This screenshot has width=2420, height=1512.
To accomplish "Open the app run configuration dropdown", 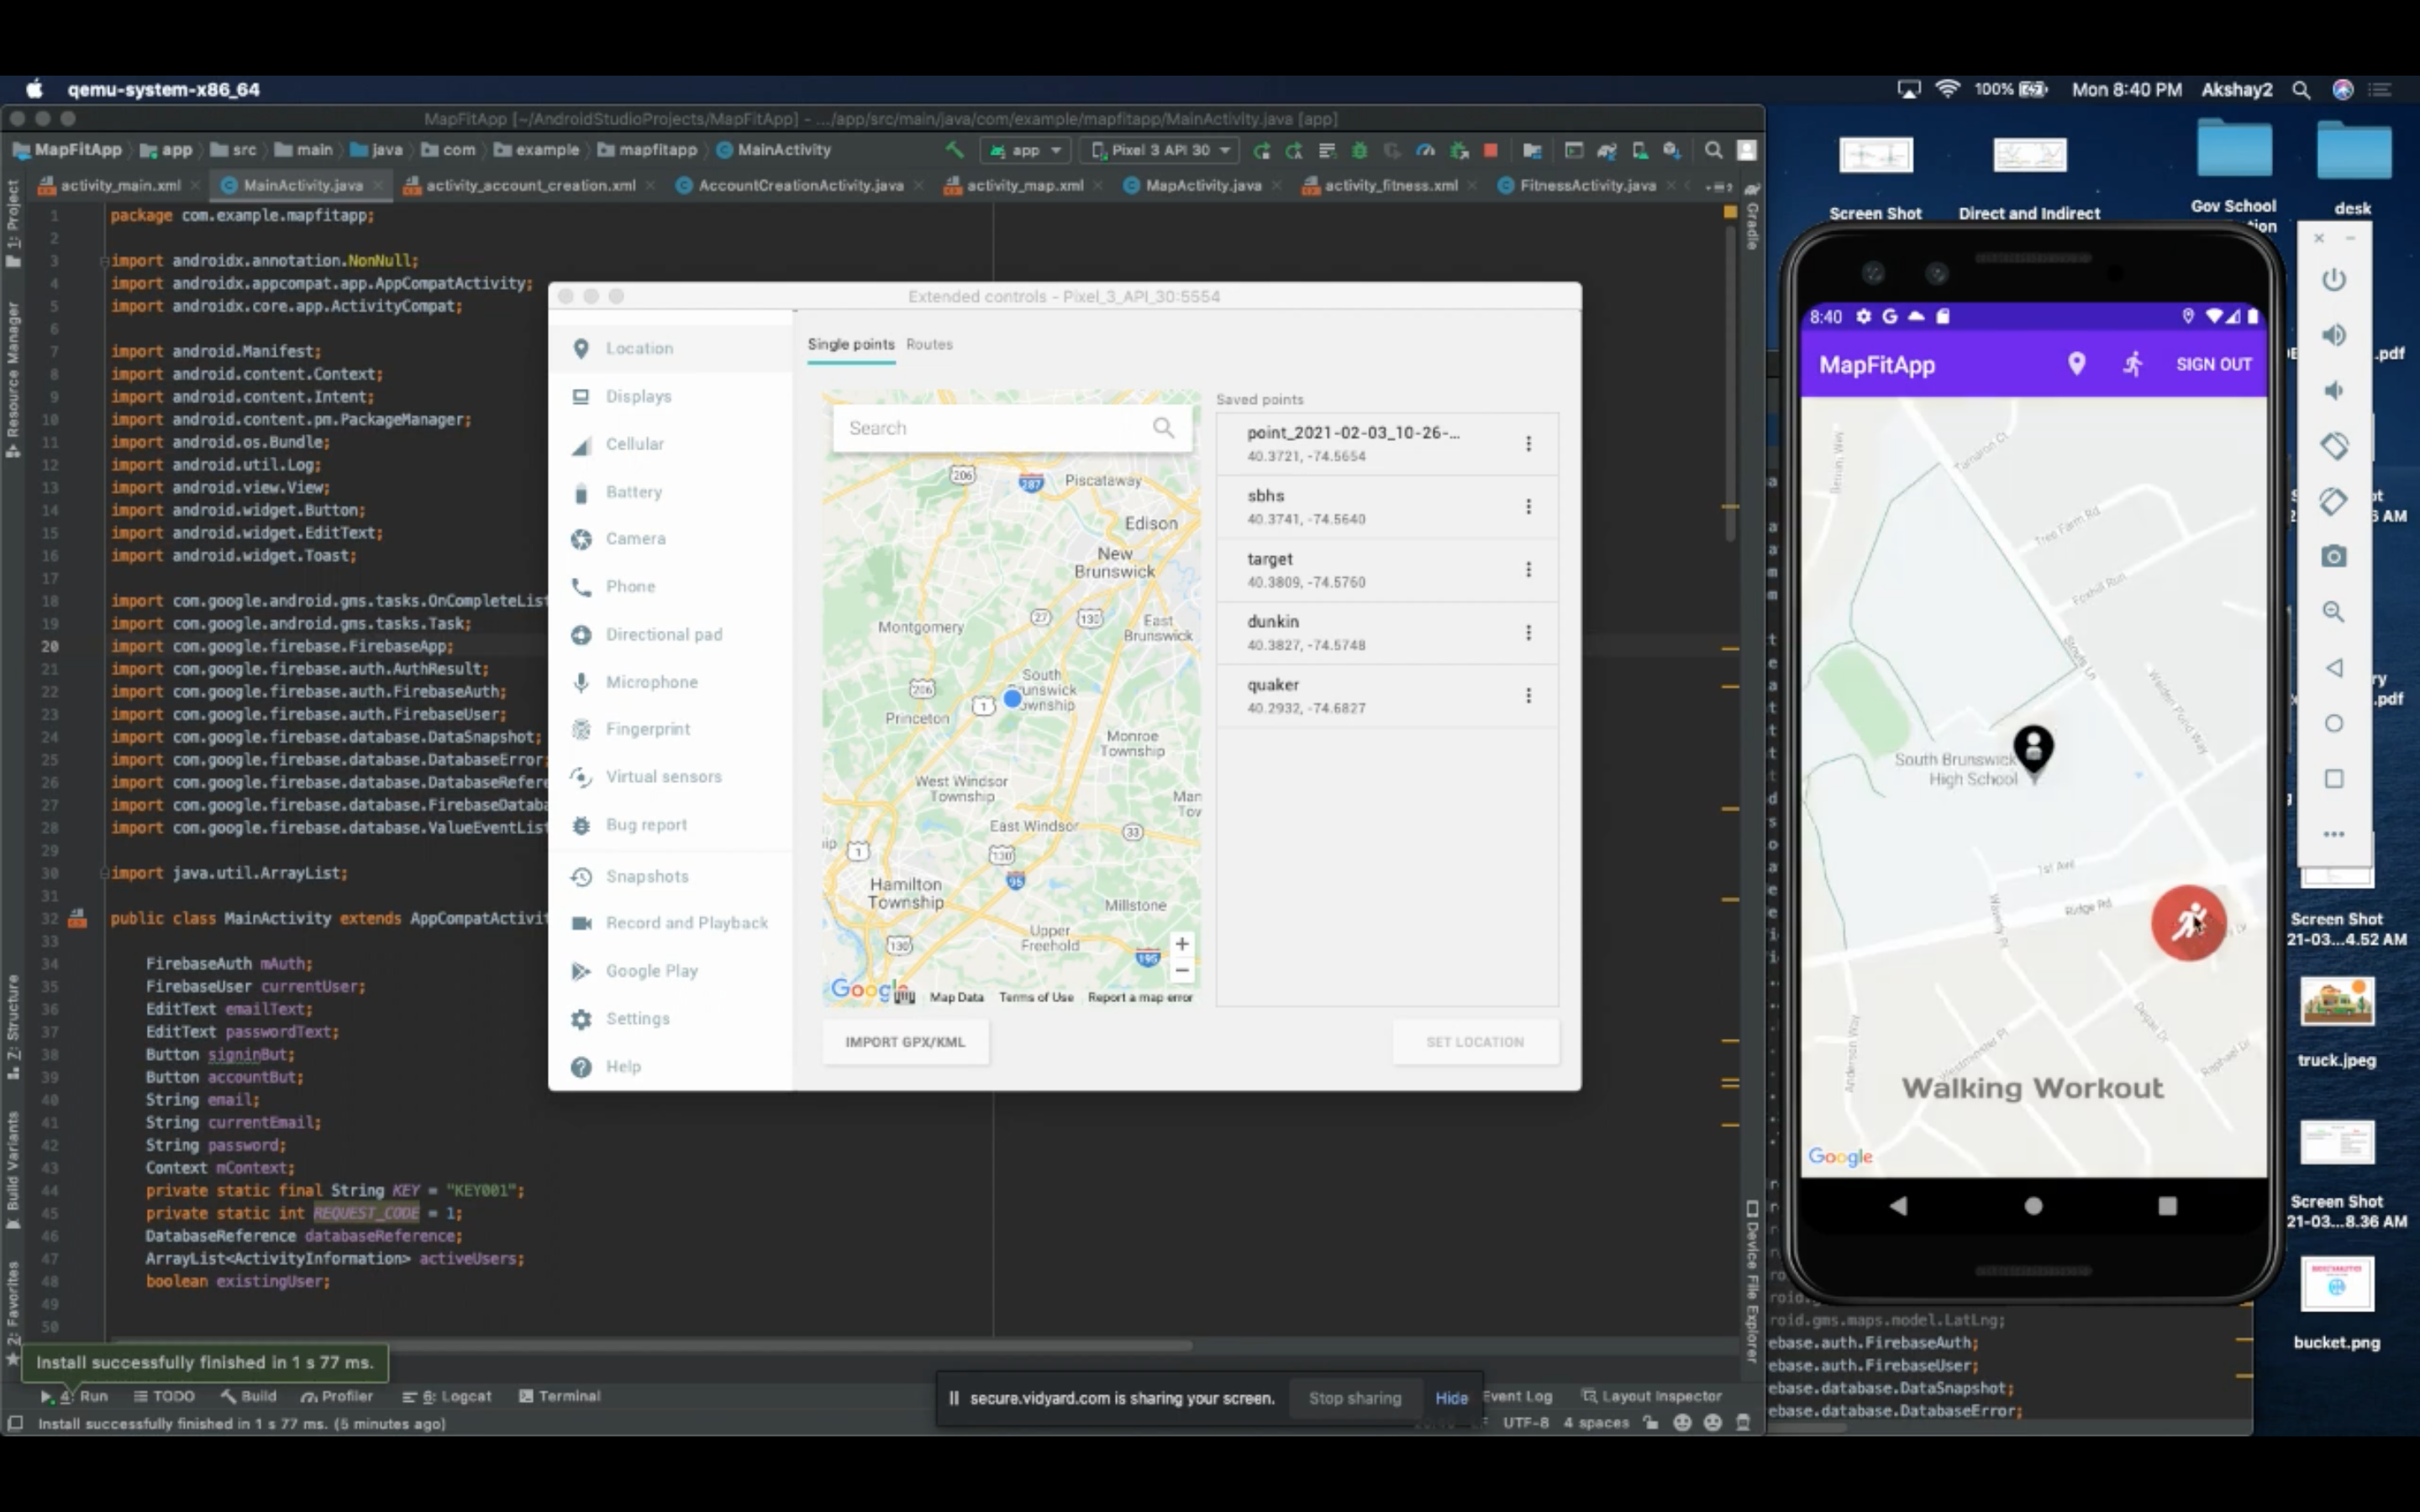I will pos(1026,150).
